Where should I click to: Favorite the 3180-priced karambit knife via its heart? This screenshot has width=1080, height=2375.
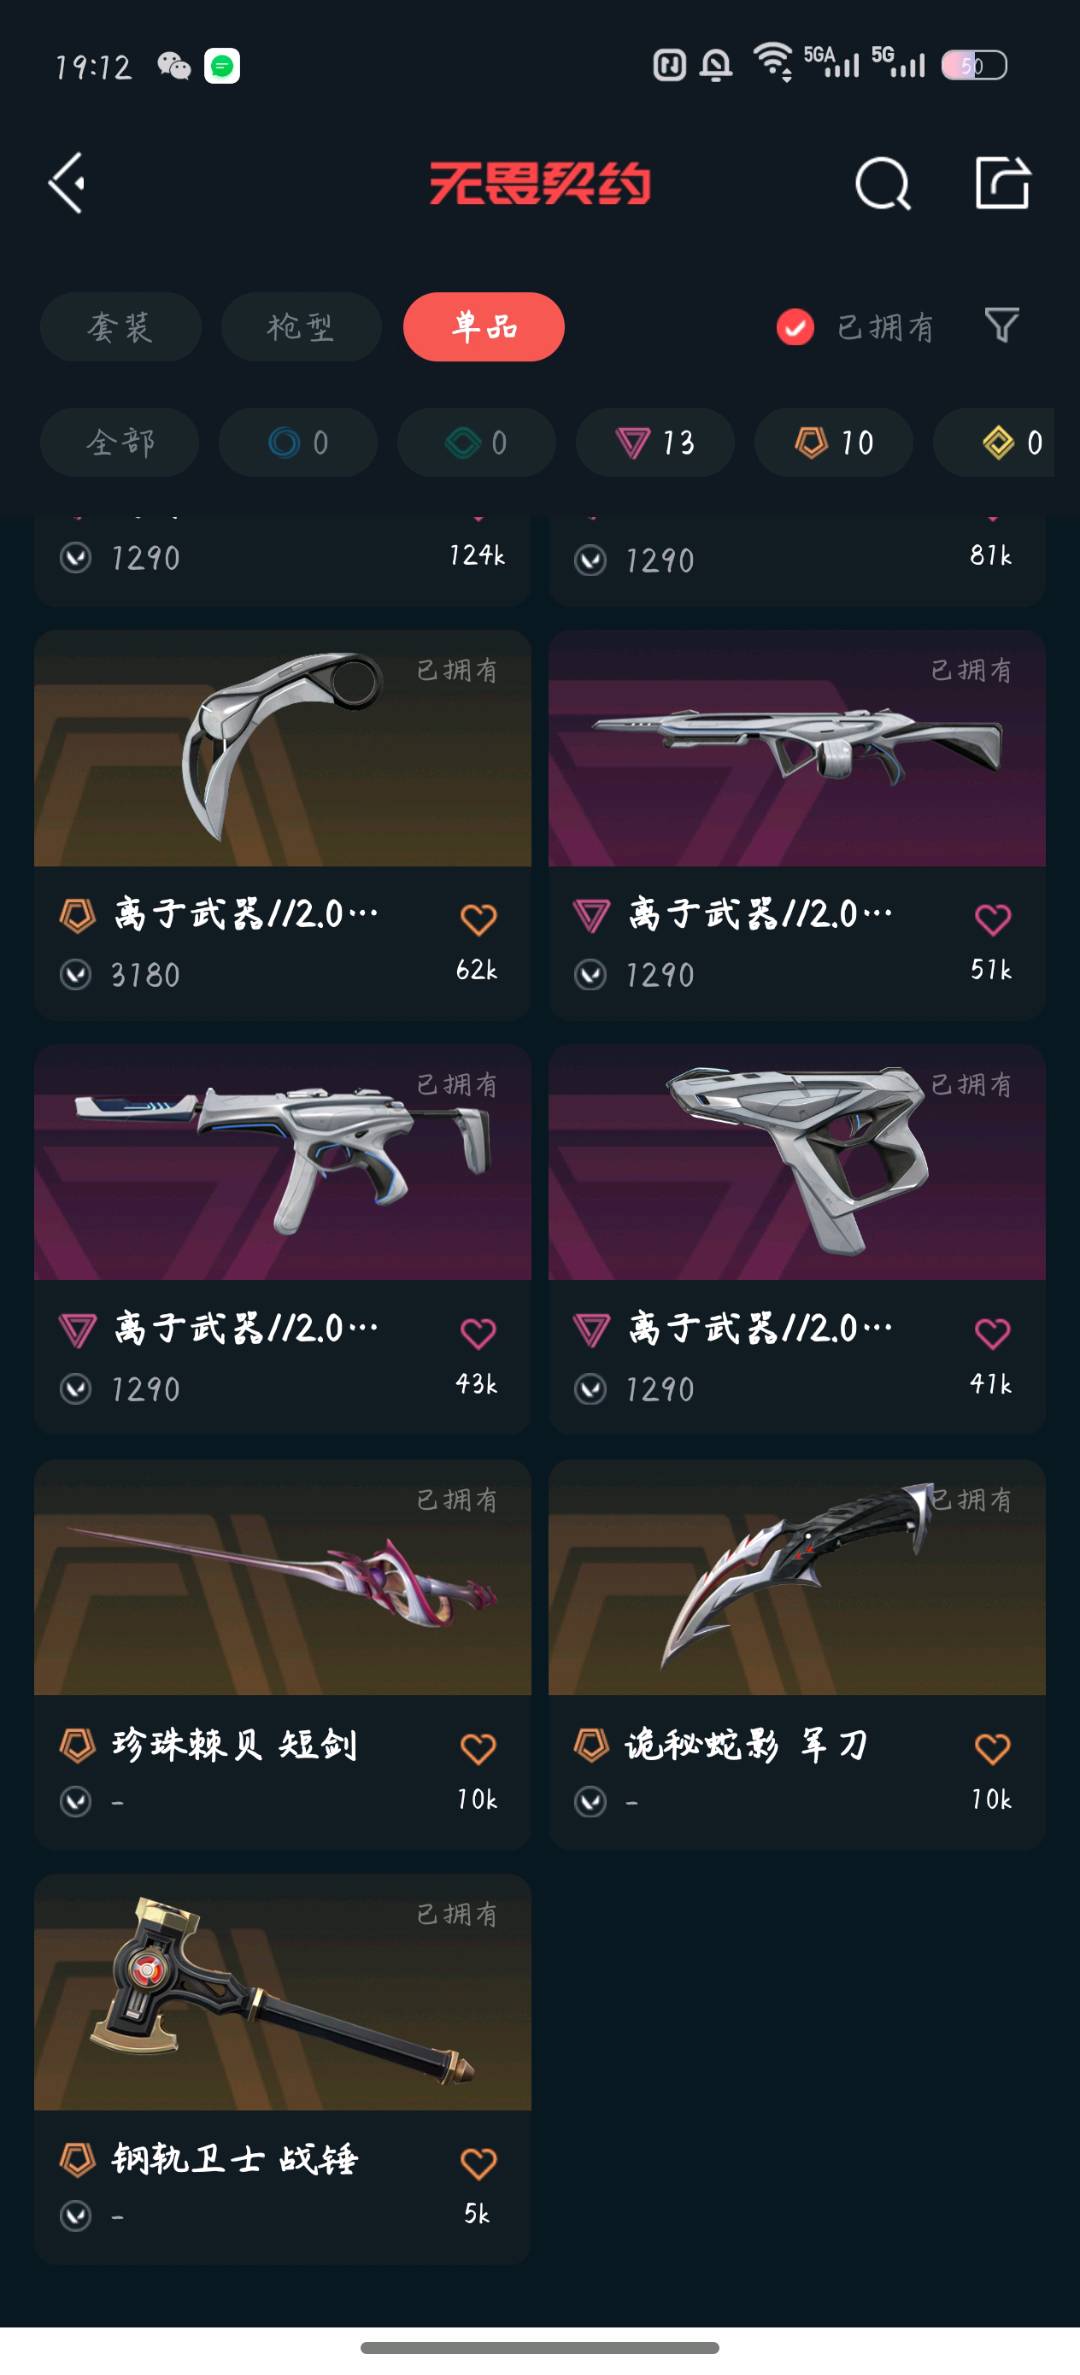[x=478, y=919]
